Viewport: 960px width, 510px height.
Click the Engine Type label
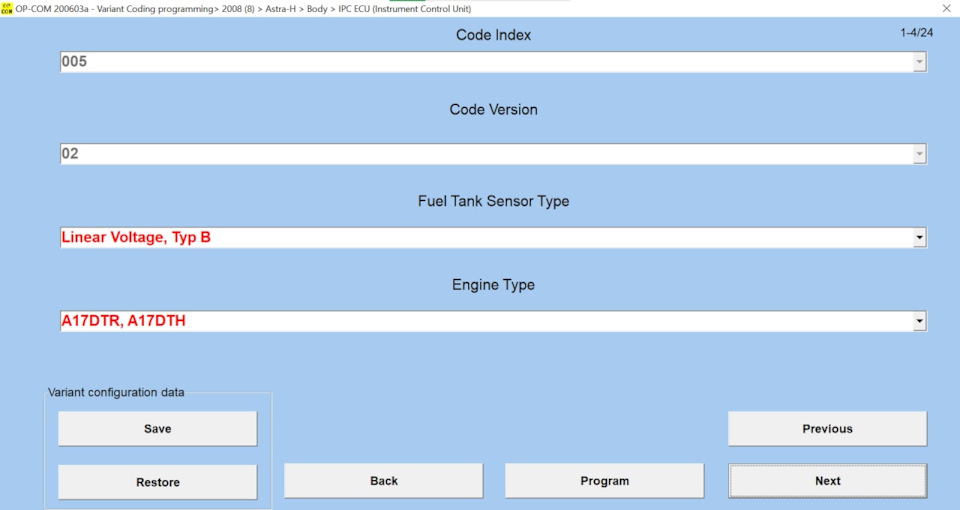click(493, 285)
